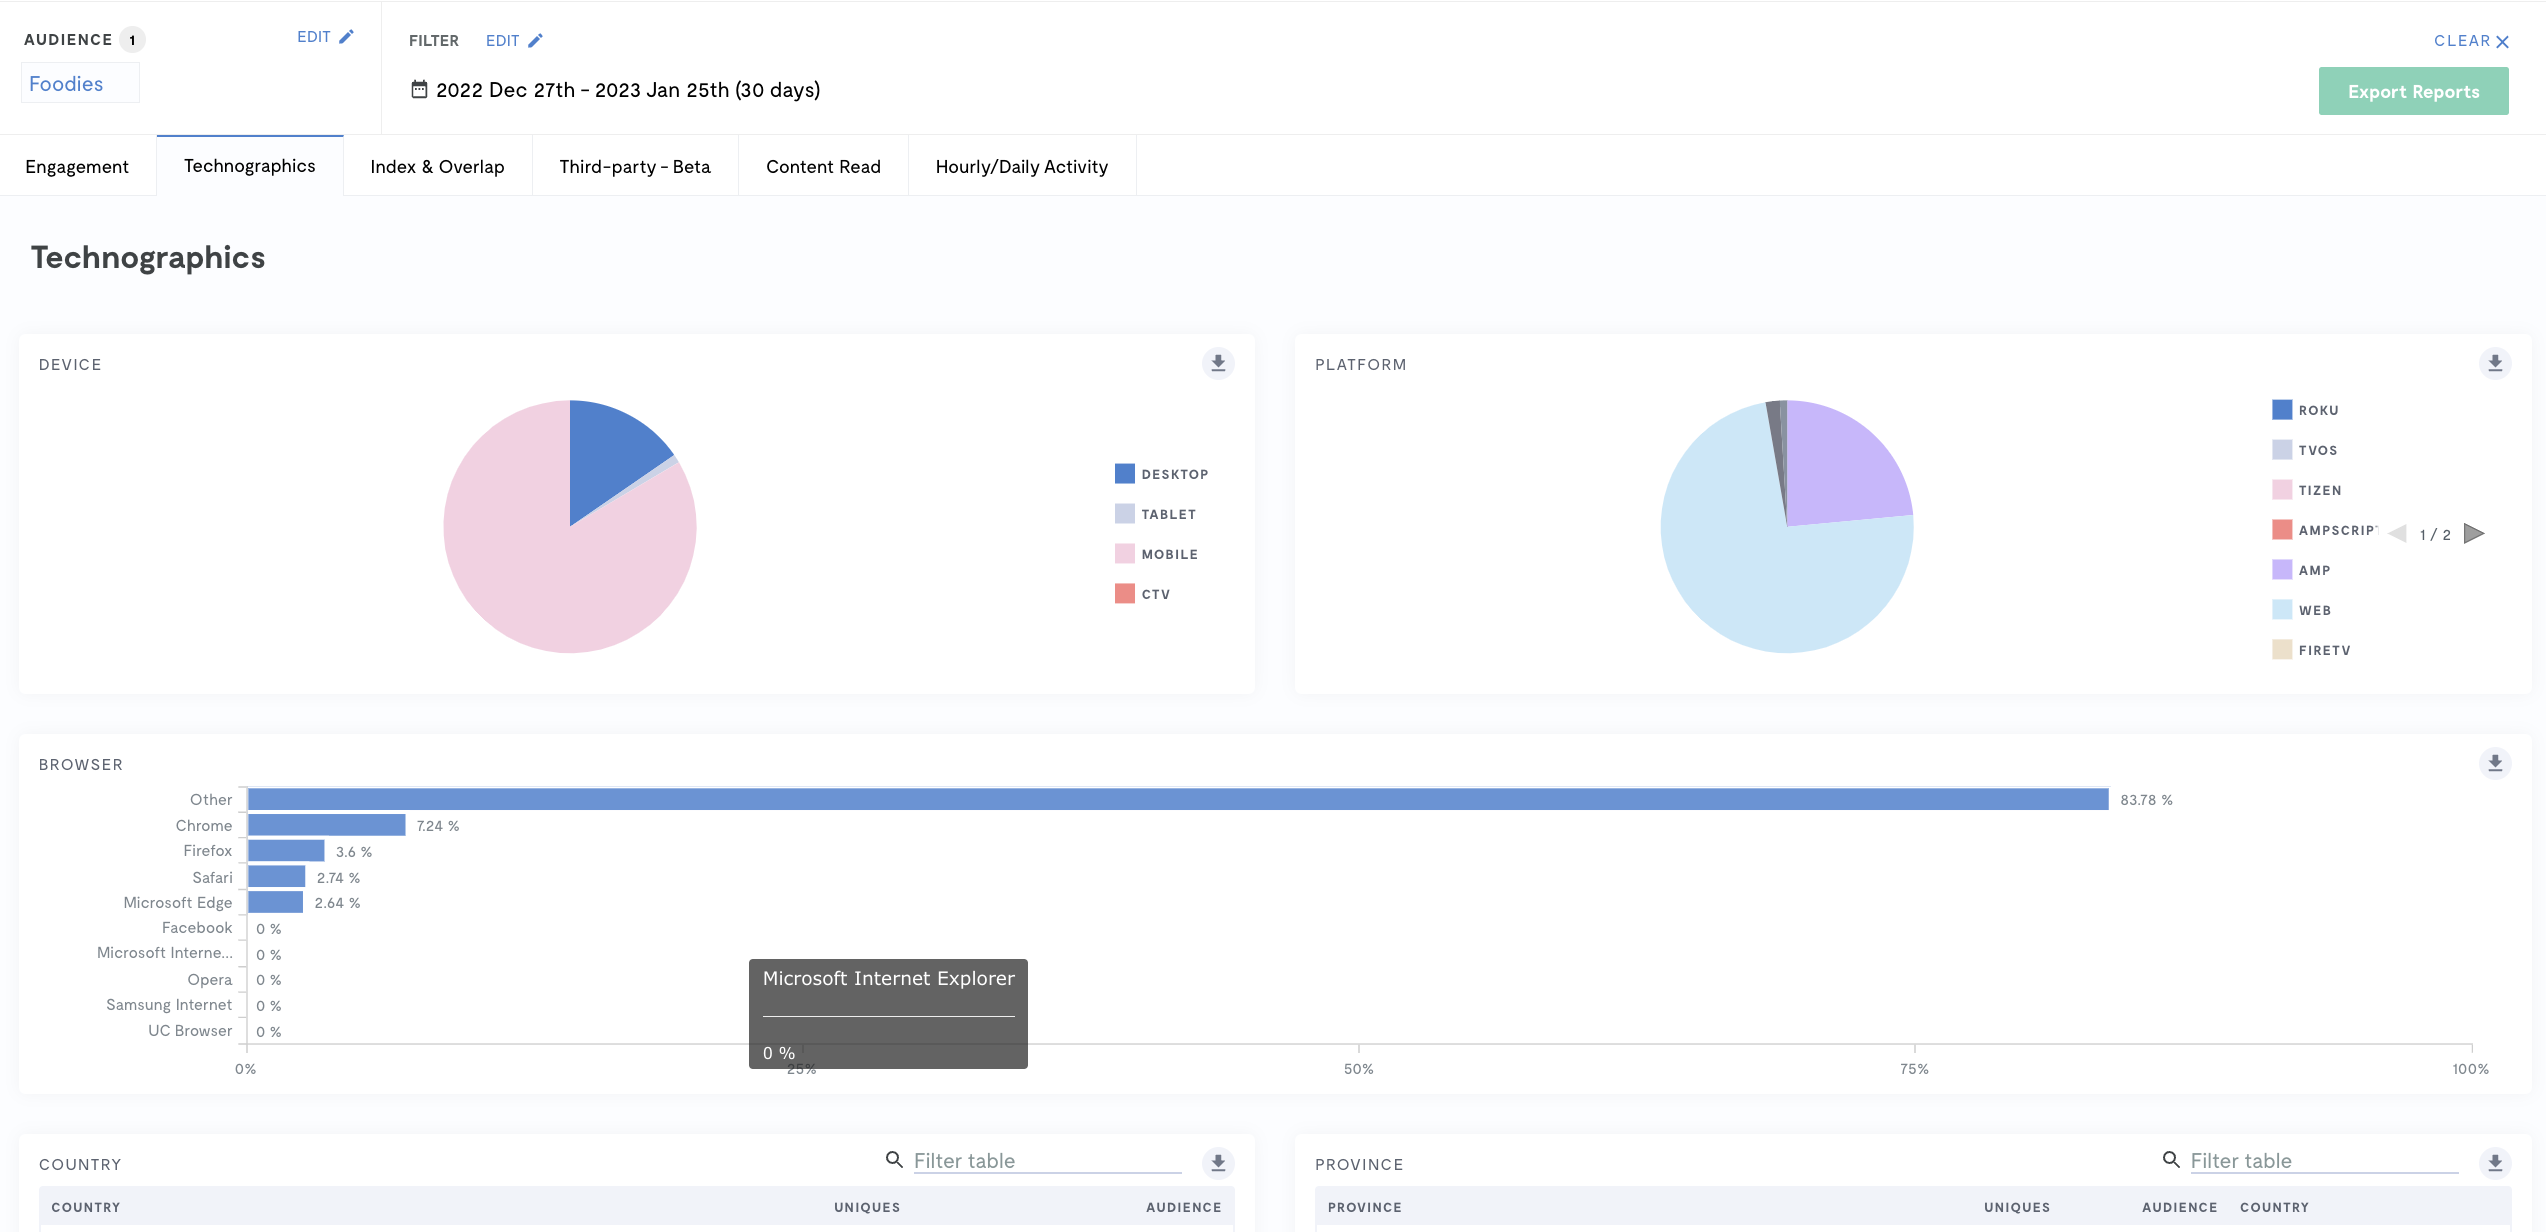Click the Samsung Internet browser label

click(169, 1005)
